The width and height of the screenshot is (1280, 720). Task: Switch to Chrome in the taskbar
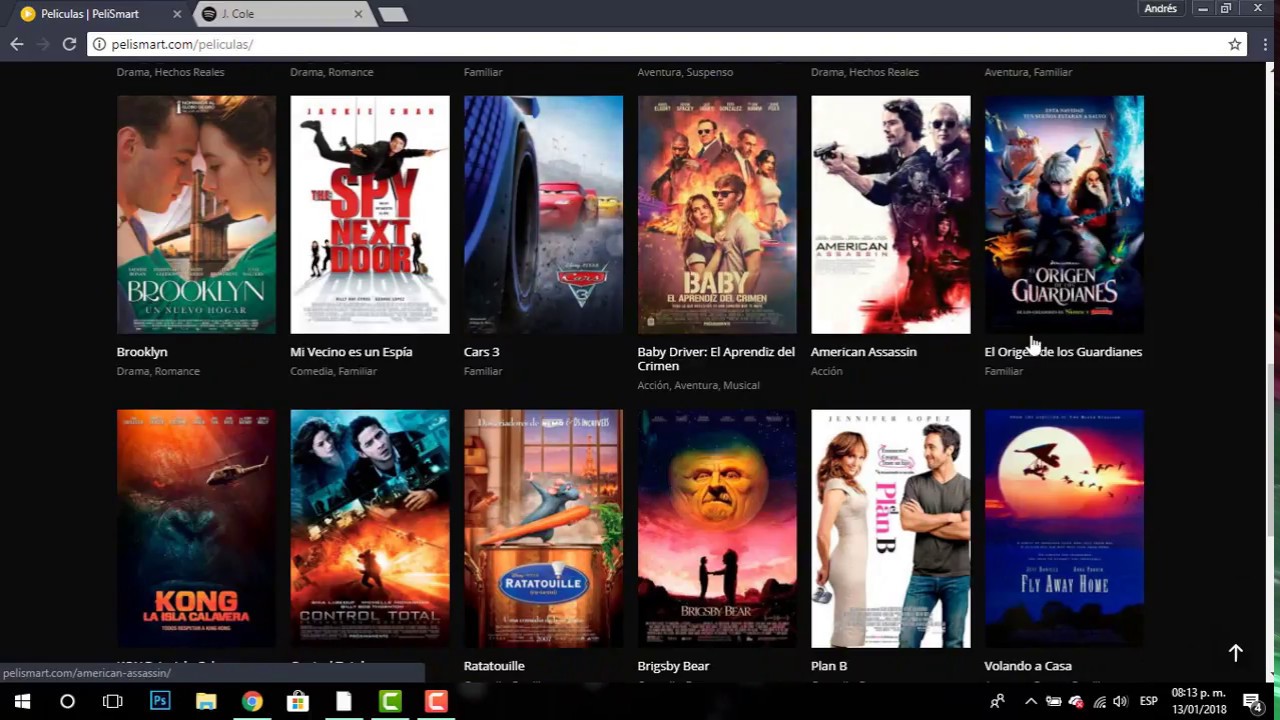[x=252, y=701]
